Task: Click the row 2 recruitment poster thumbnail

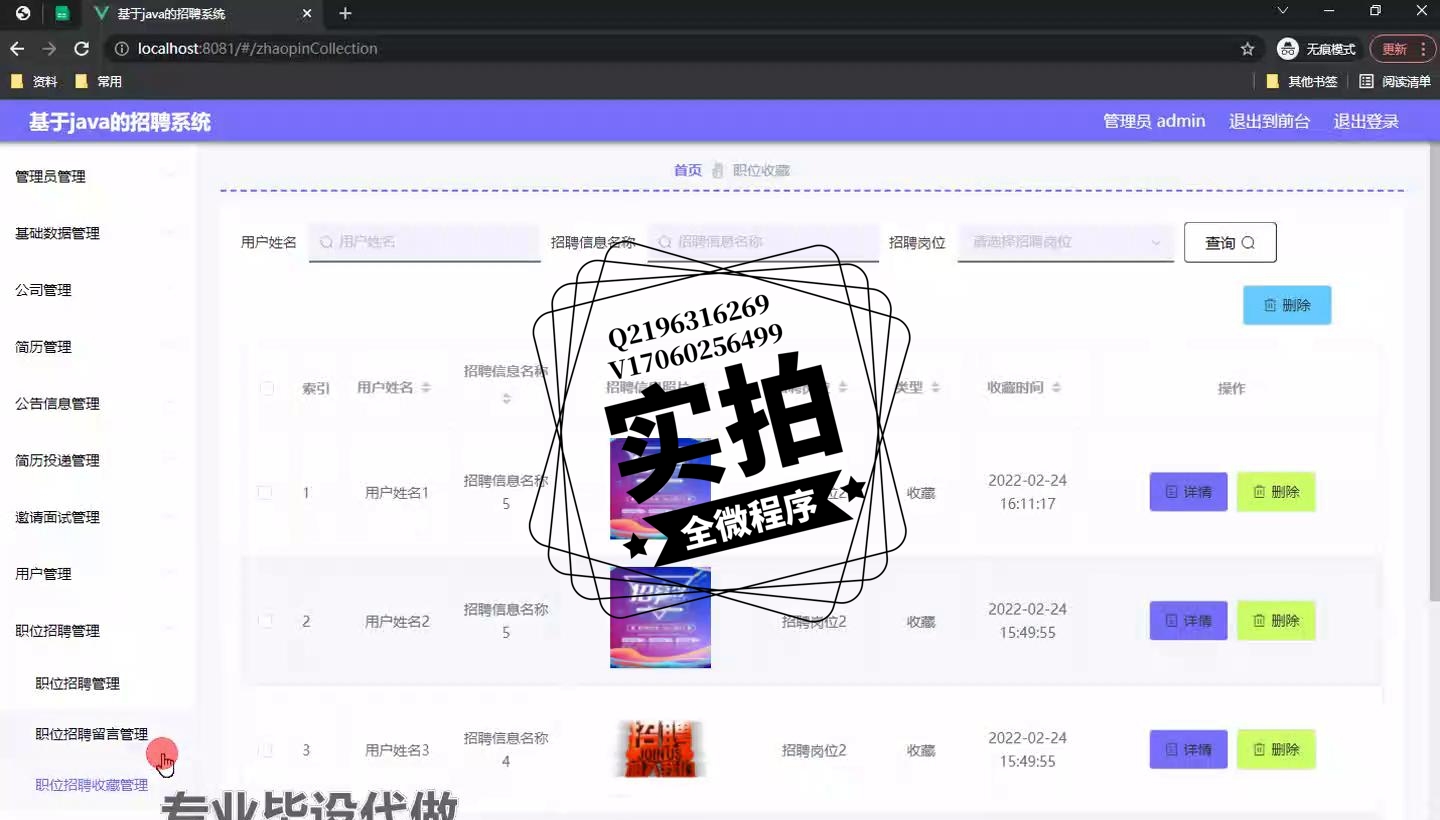Action: (660, 617)
